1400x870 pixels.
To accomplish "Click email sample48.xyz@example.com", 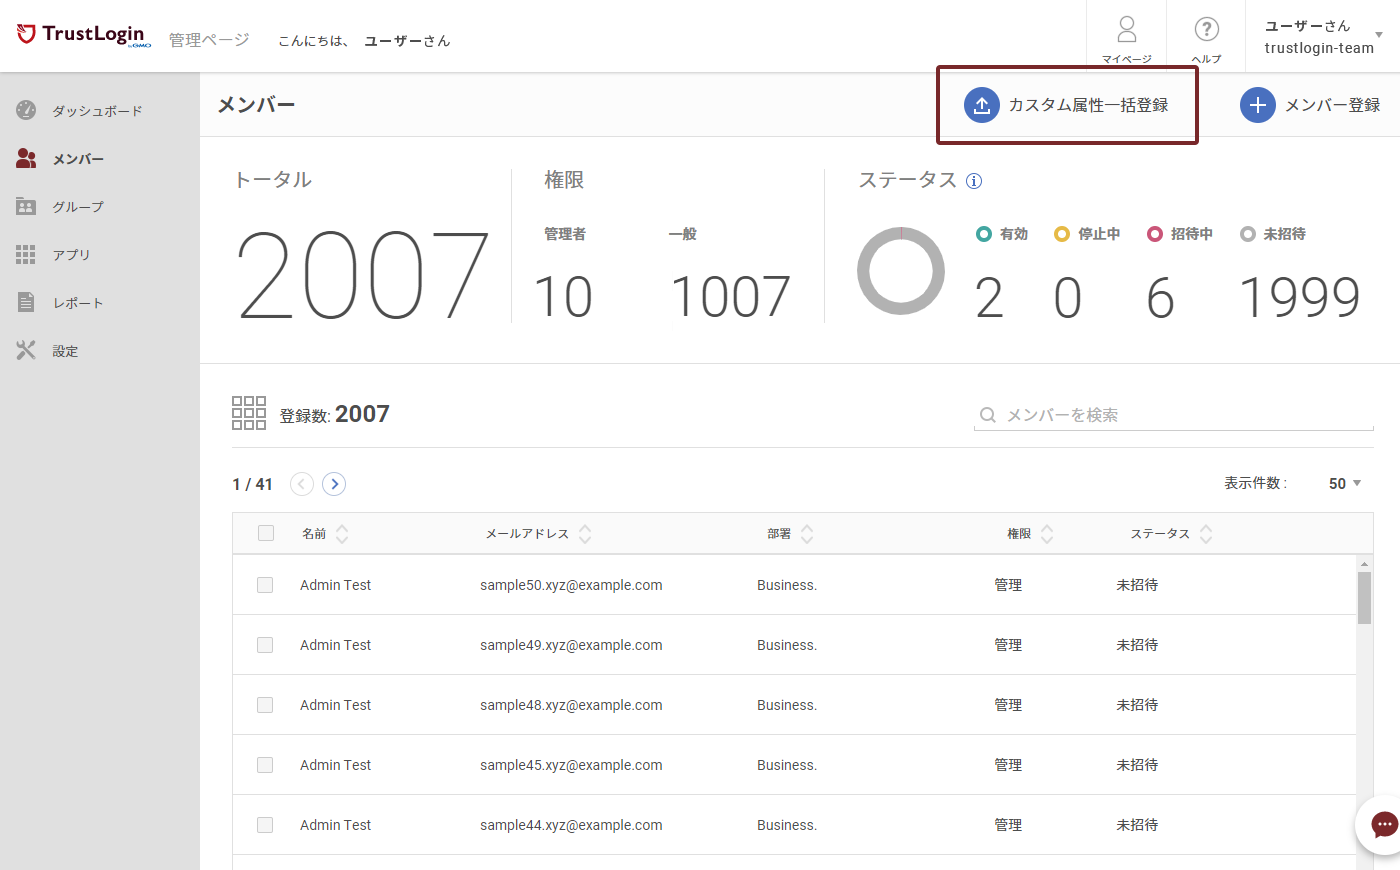I will [571, 705].
